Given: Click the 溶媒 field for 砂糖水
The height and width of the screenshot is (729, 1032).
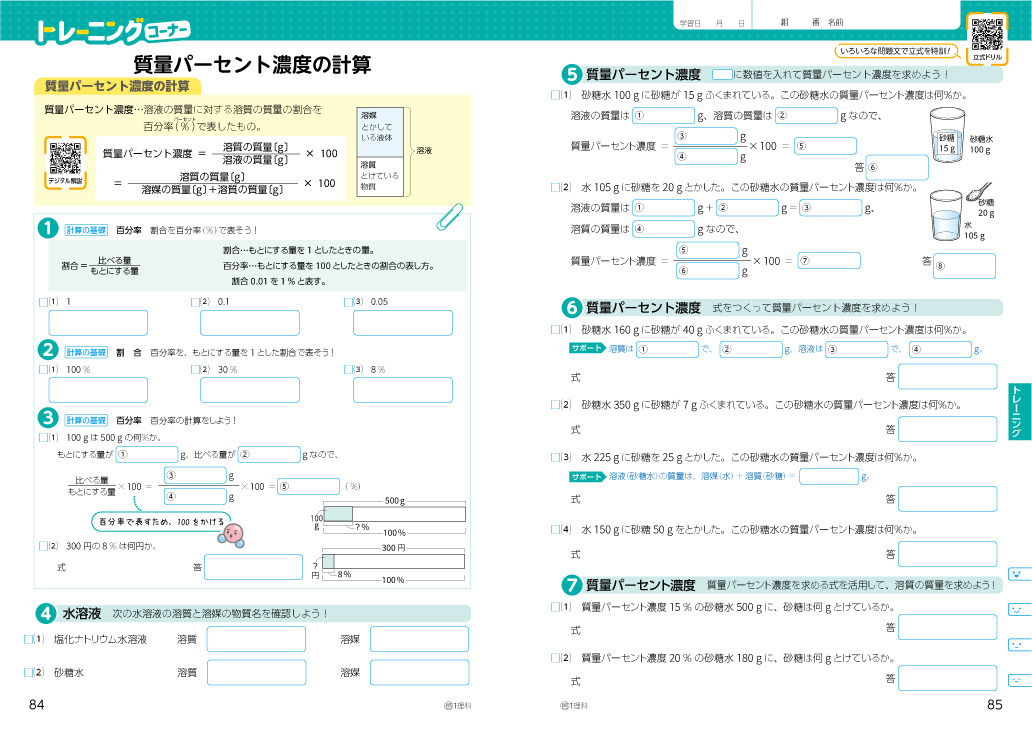Looking at the screenshot, I should tap(412, 673).
